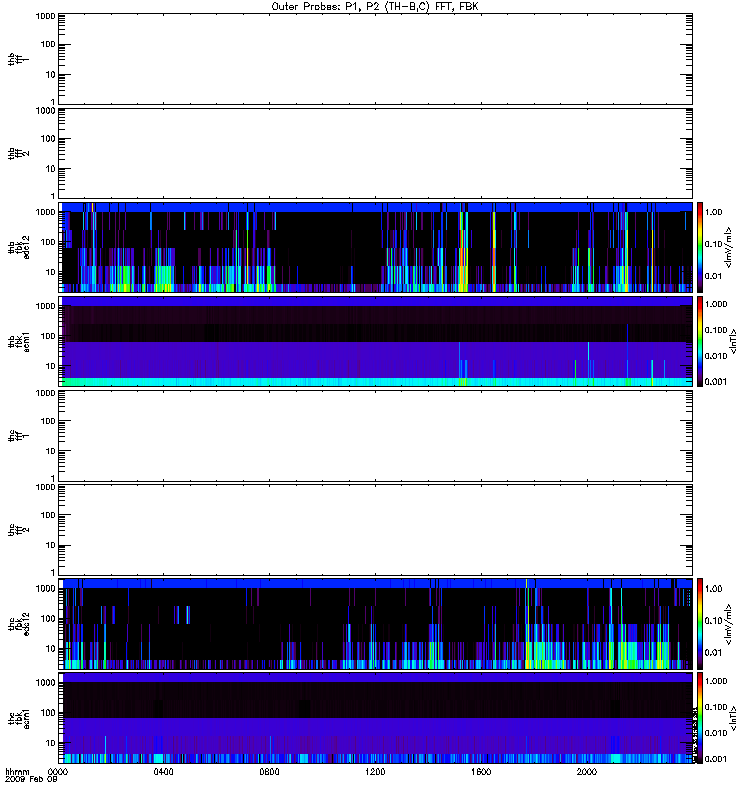Click the "thc fff 1" axis label
The width and height of the screenshot is (750, 800).
[x=18, y=436]
